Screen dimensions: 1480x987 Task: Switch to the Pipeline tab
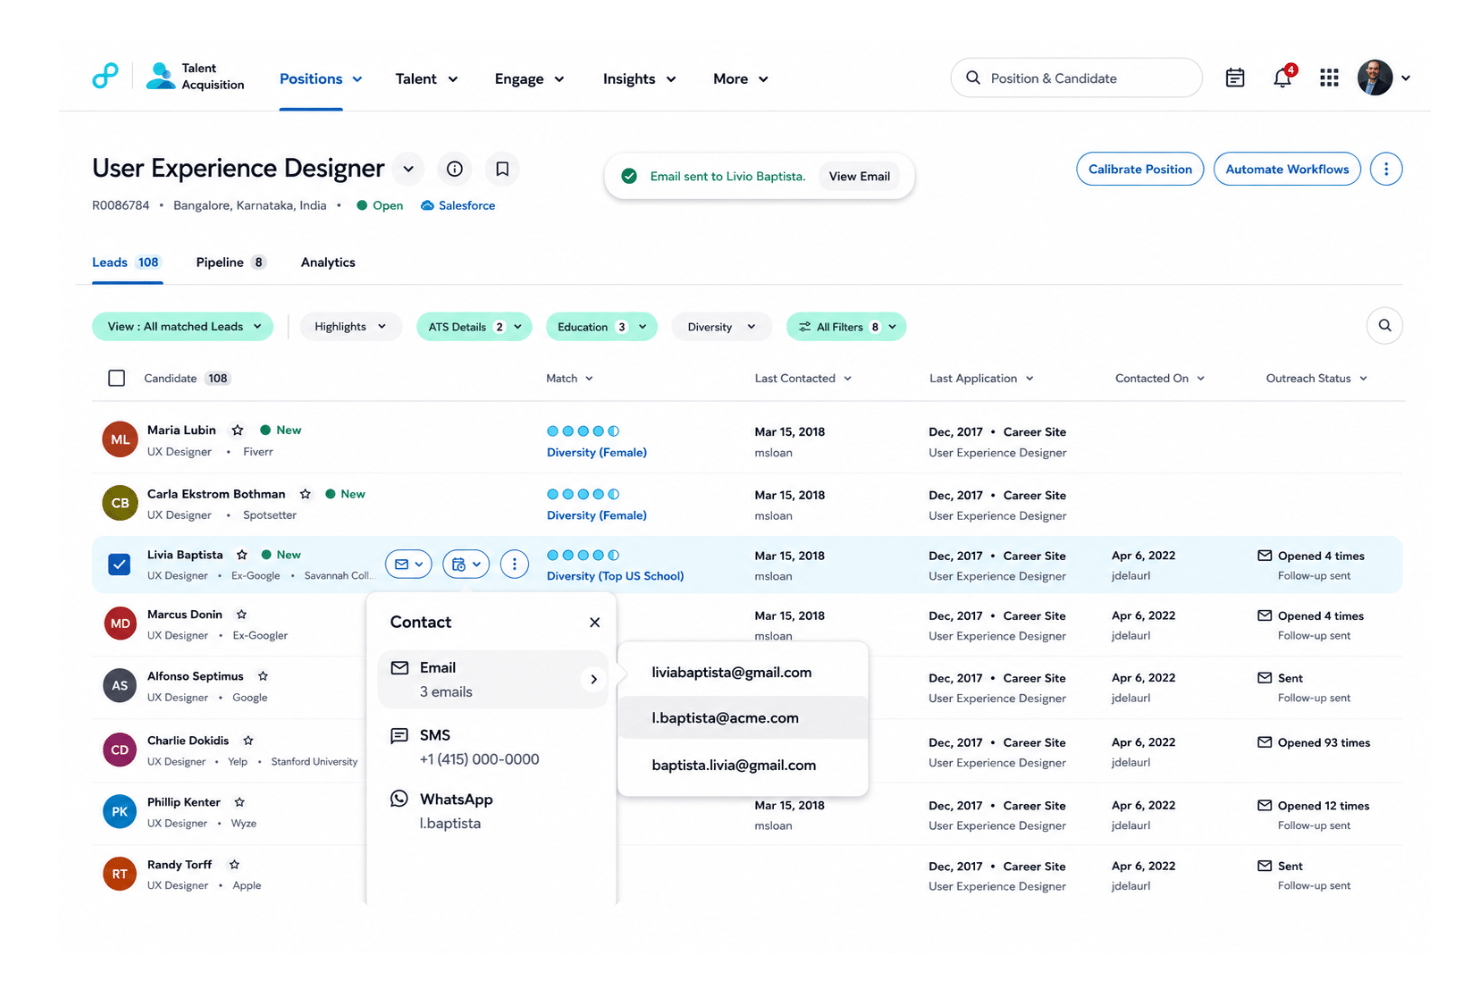point(231,262)
